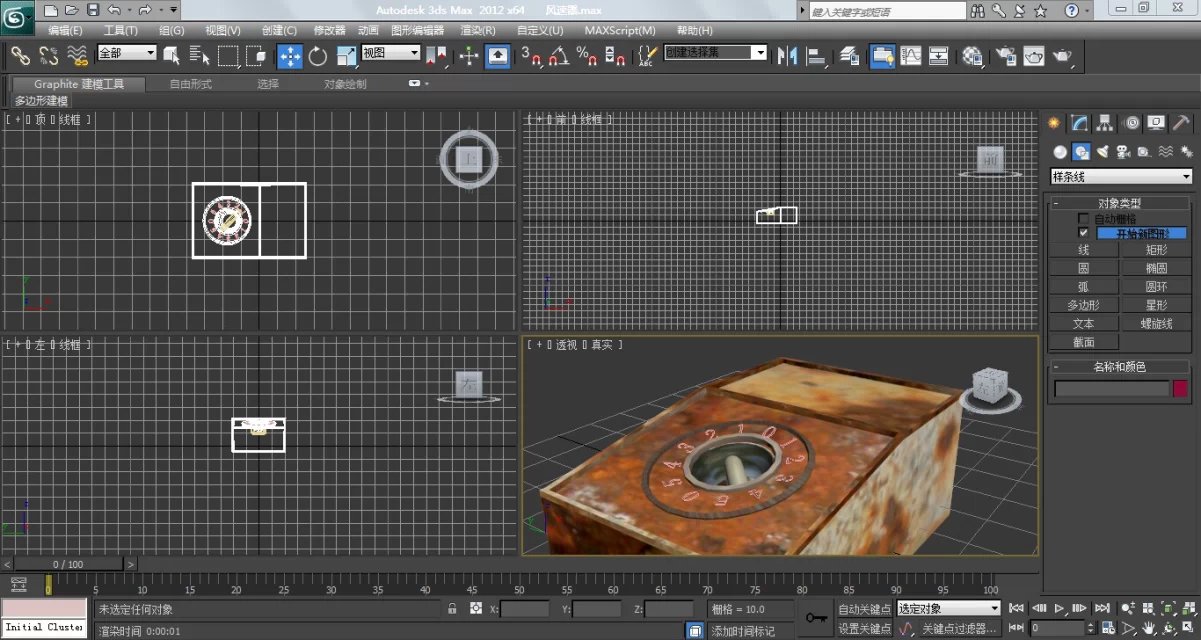Click the 螺旋线 shape button

(x=1155, y=323)
